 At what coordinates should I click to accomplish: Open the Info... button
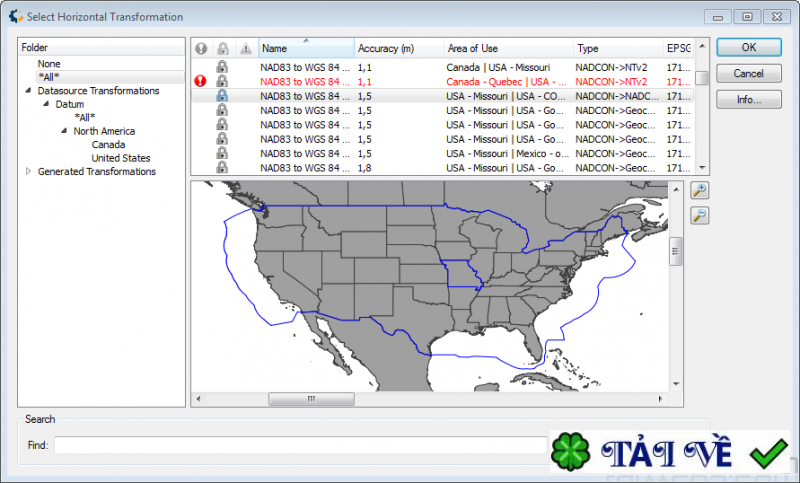(x=748, y=99)
